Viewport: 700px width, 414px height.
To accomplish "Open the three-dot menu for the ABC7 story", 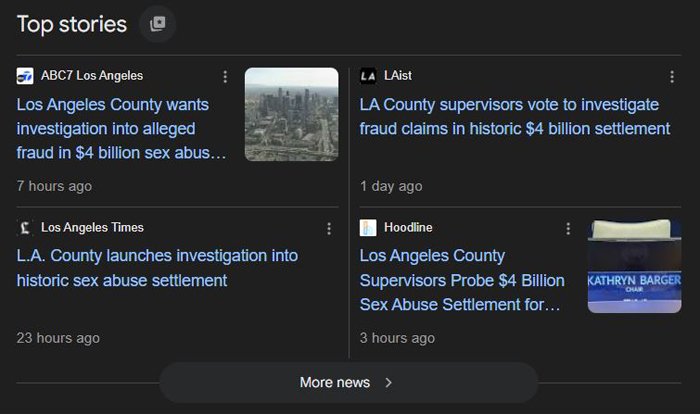I will [225, 77].
